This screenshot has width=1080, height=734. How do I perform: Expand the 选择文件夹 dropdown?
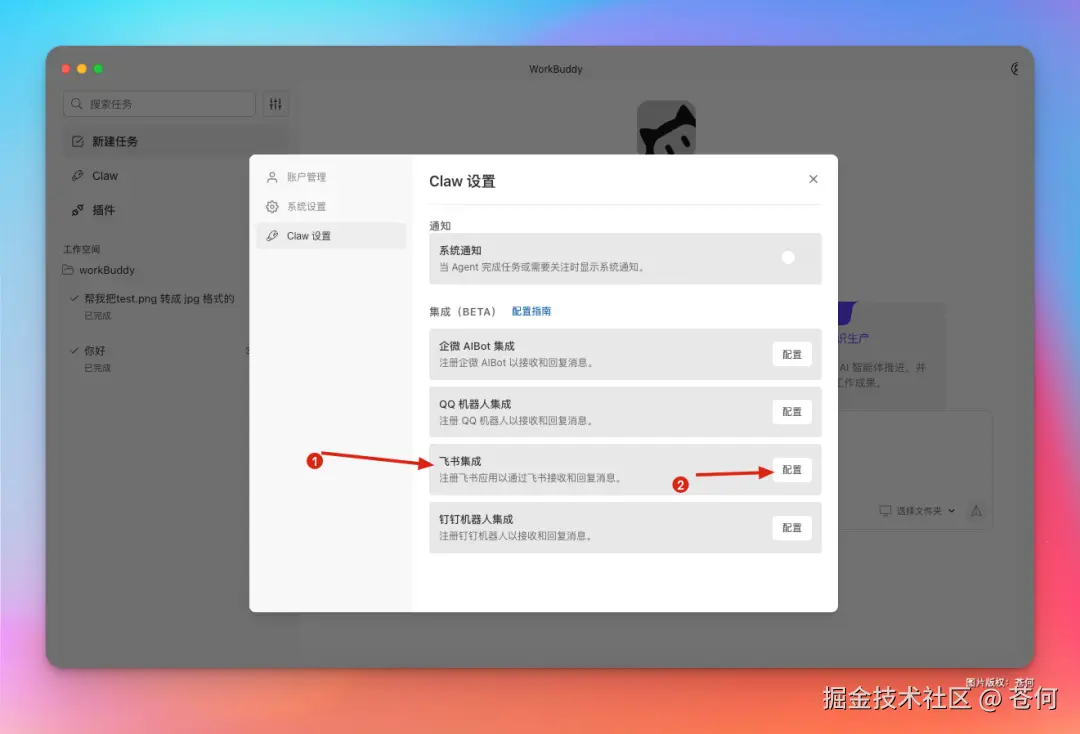953,510
